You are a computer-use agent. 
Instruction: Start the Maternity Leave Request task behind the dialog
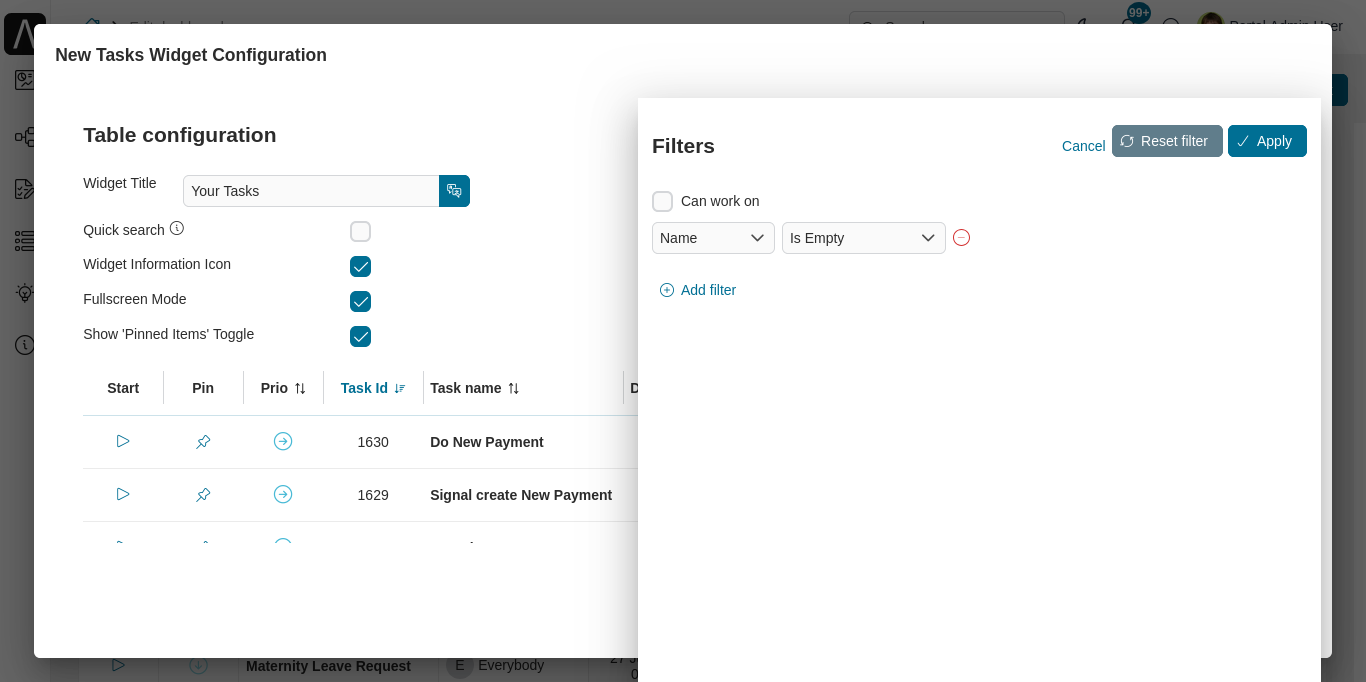point(118,665)
